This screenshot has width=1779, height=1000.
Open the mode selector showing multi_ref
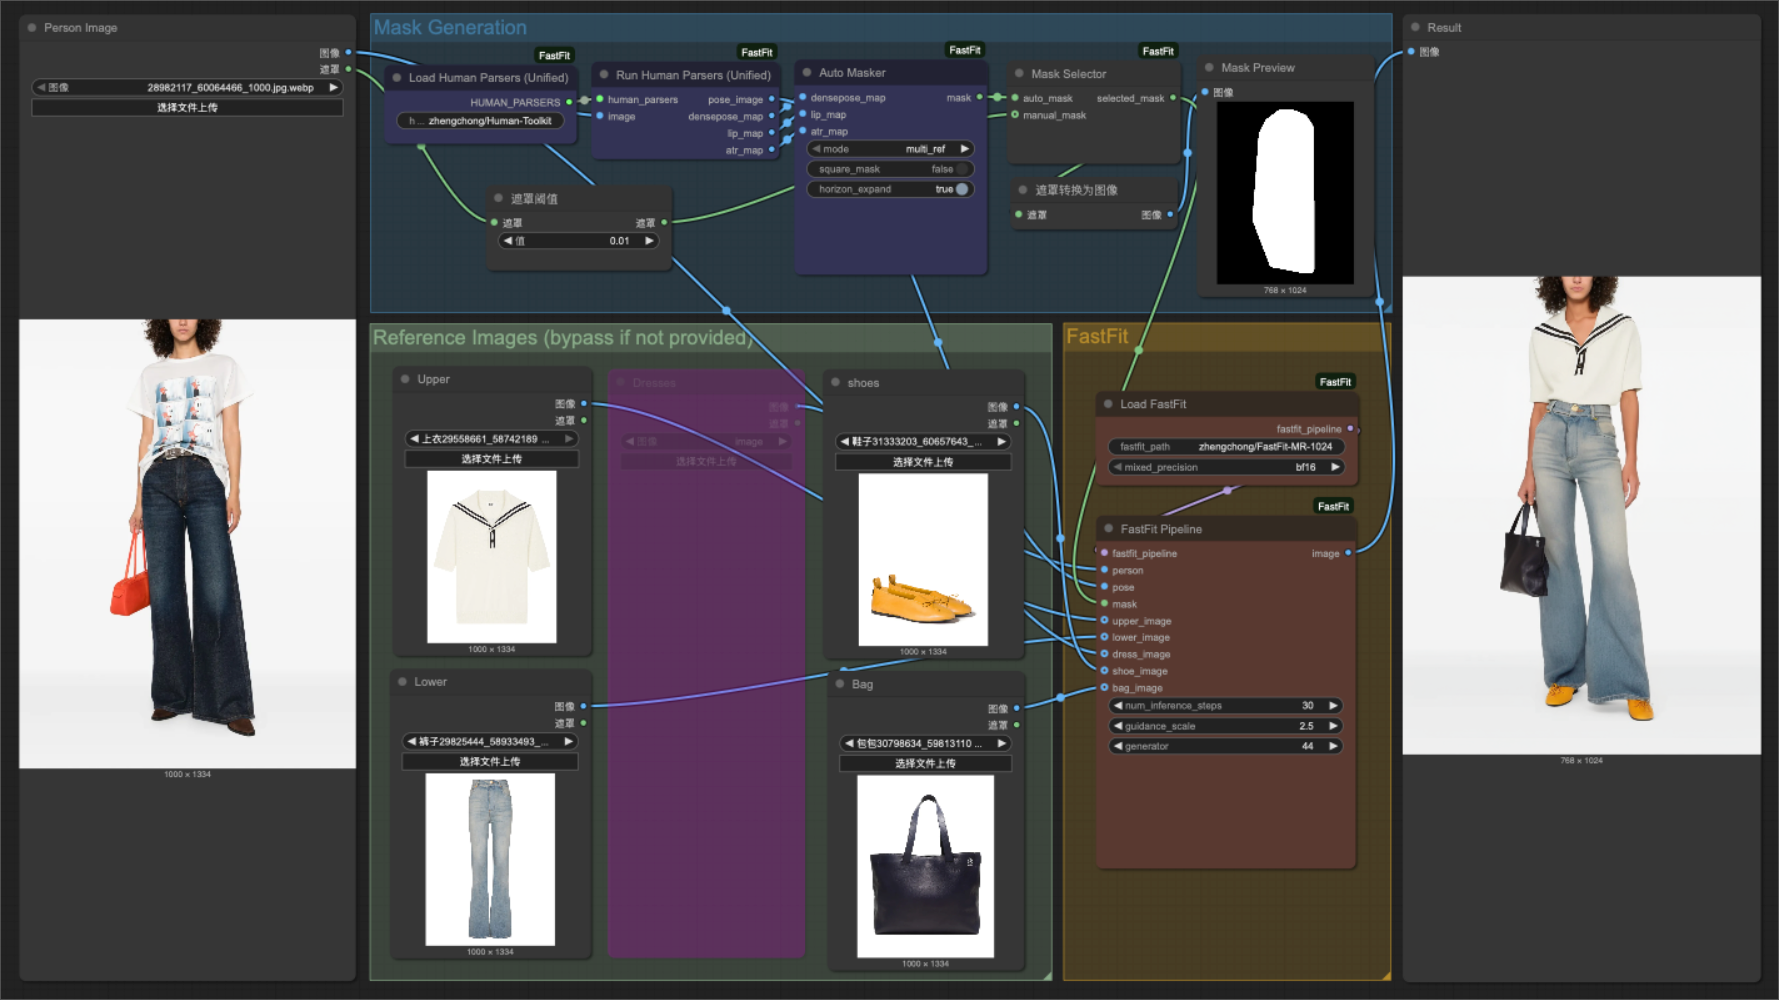(x=889, y=148)
